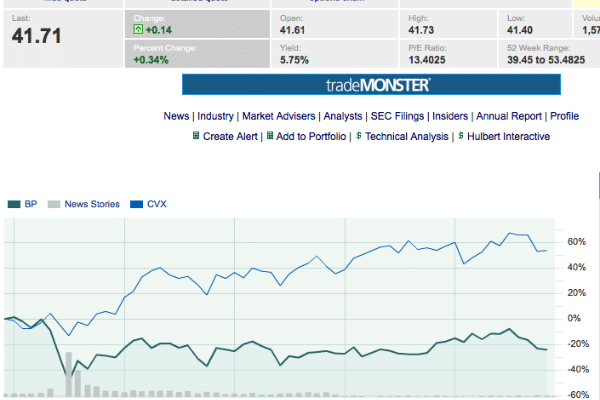Click the -20% axis label

578,344
